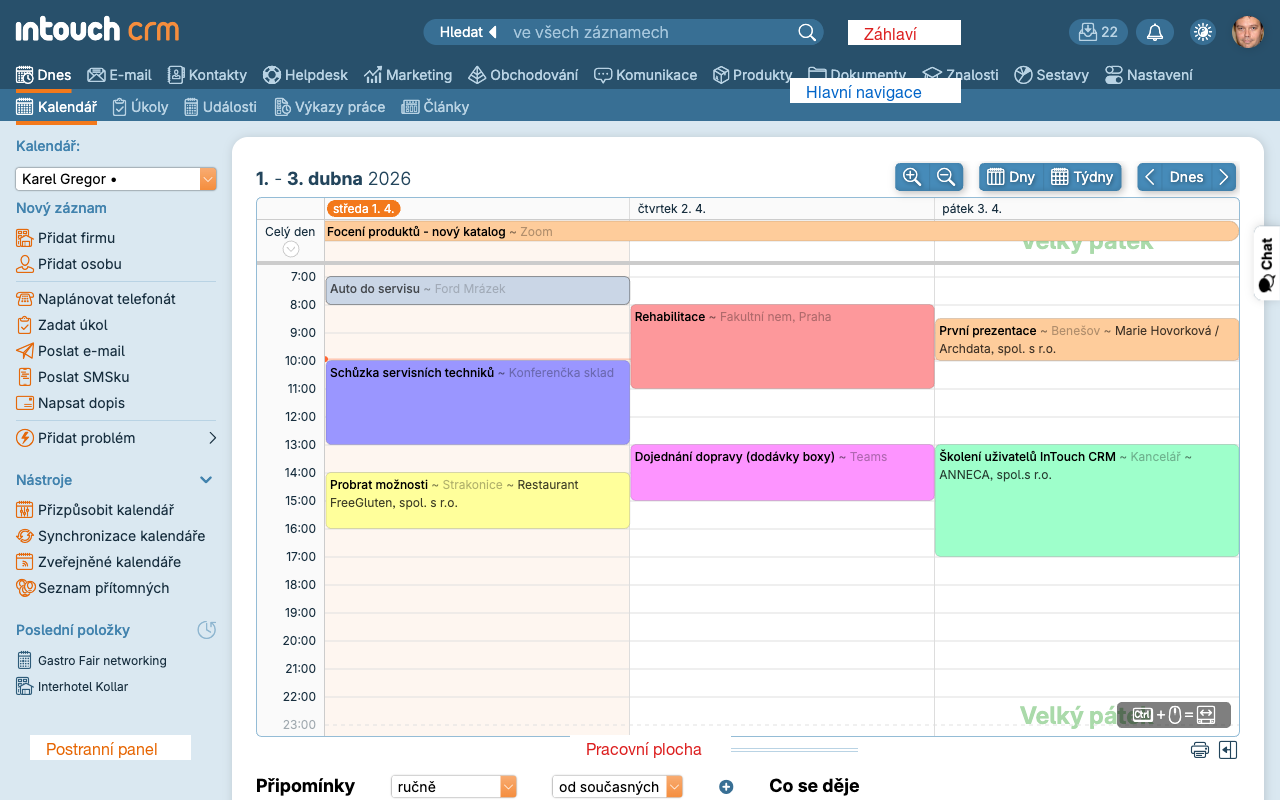Collapse the Nástroje section chevron
The image size is (1280, 800).
206,480
